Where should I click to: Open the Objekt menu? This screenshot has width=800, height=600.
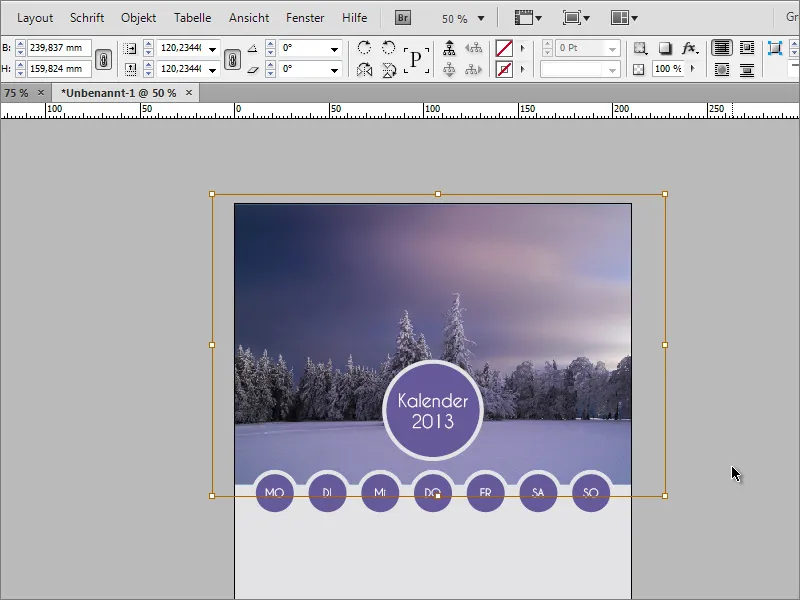[x=138, y=18]
